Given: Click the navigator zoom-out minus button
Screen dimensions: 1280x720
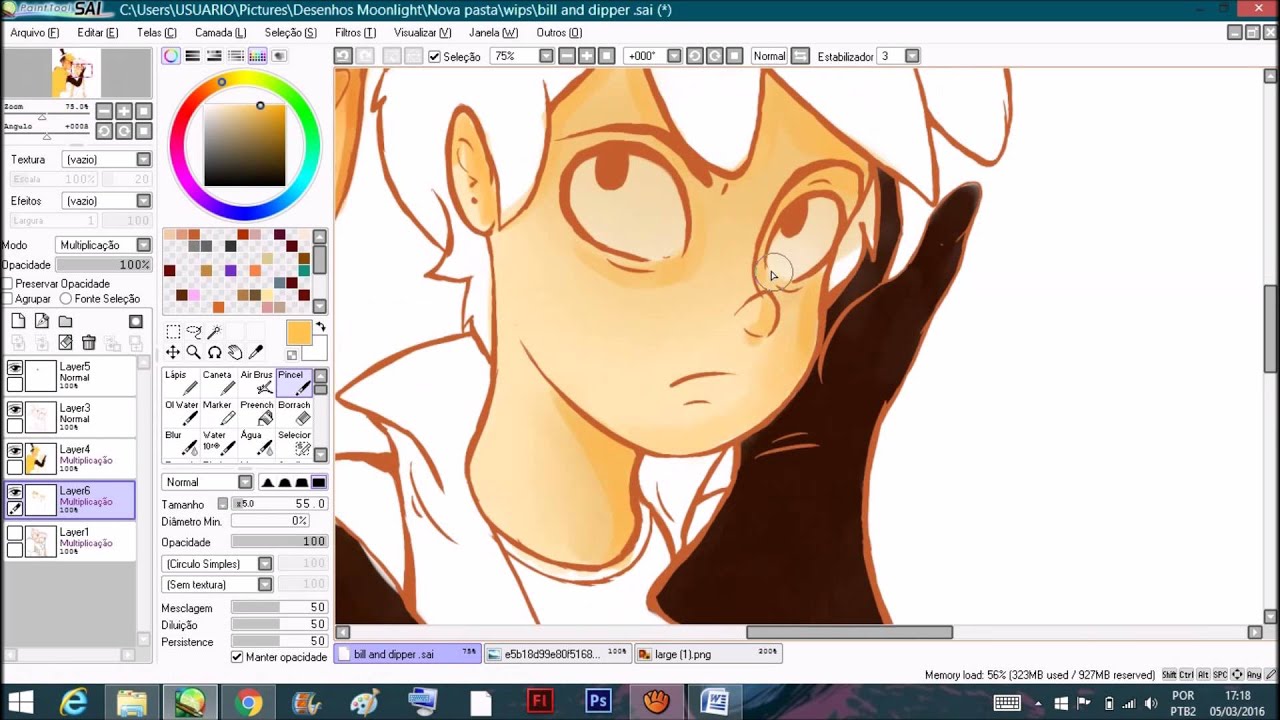Looking at the screenshot, I should point(104,111).
